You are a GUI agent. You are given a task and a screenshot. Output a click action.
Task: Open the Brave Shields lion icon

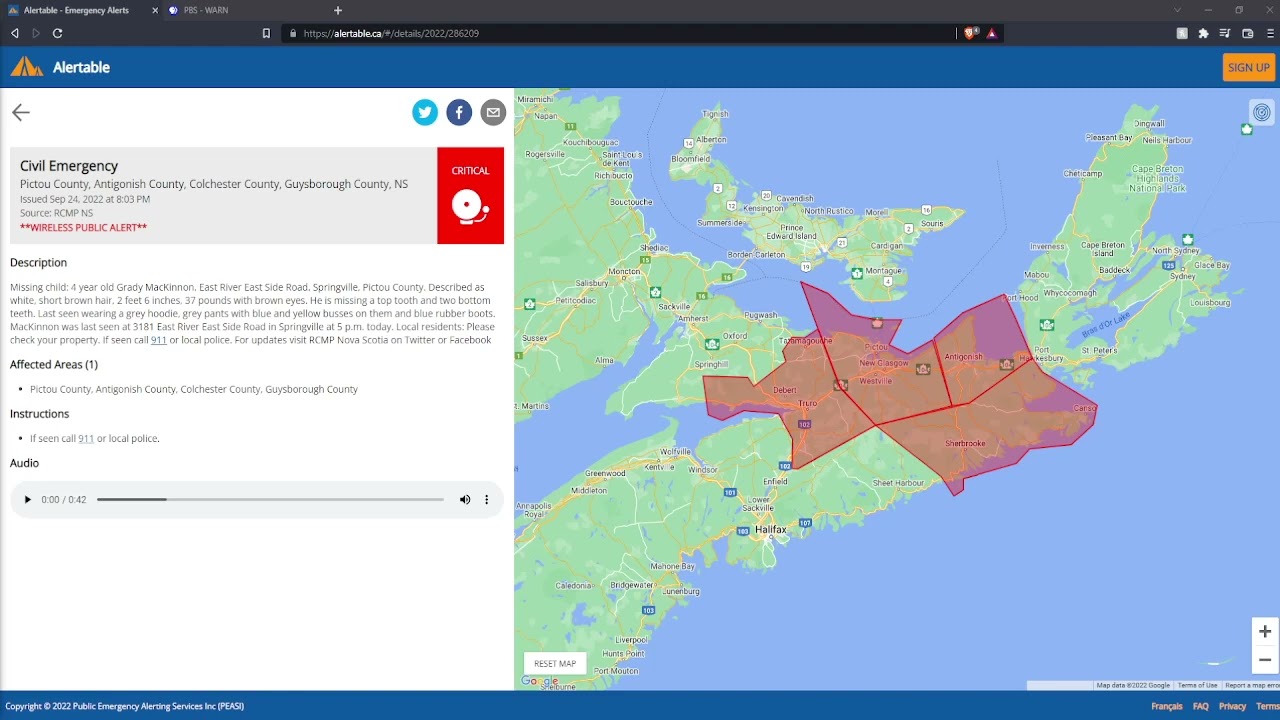coord(970,33)
